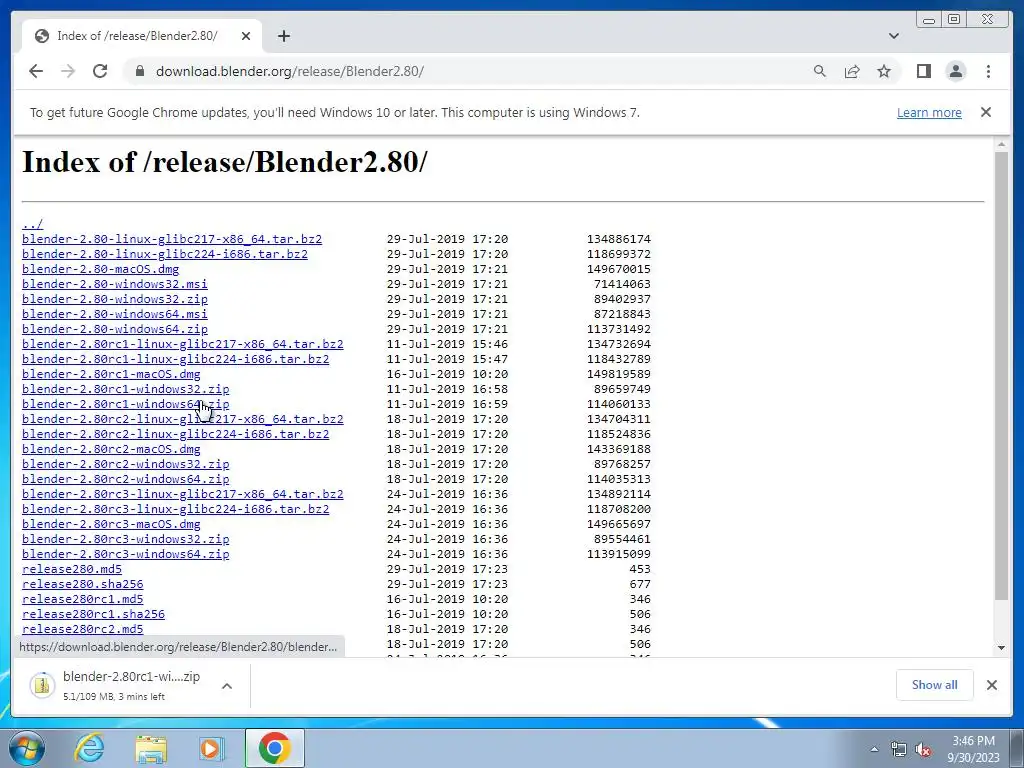Viewport: 1024px width, 768px height.
Task: Open the zoom magnifier icon in address bar
Action: [x=820, y=71]
